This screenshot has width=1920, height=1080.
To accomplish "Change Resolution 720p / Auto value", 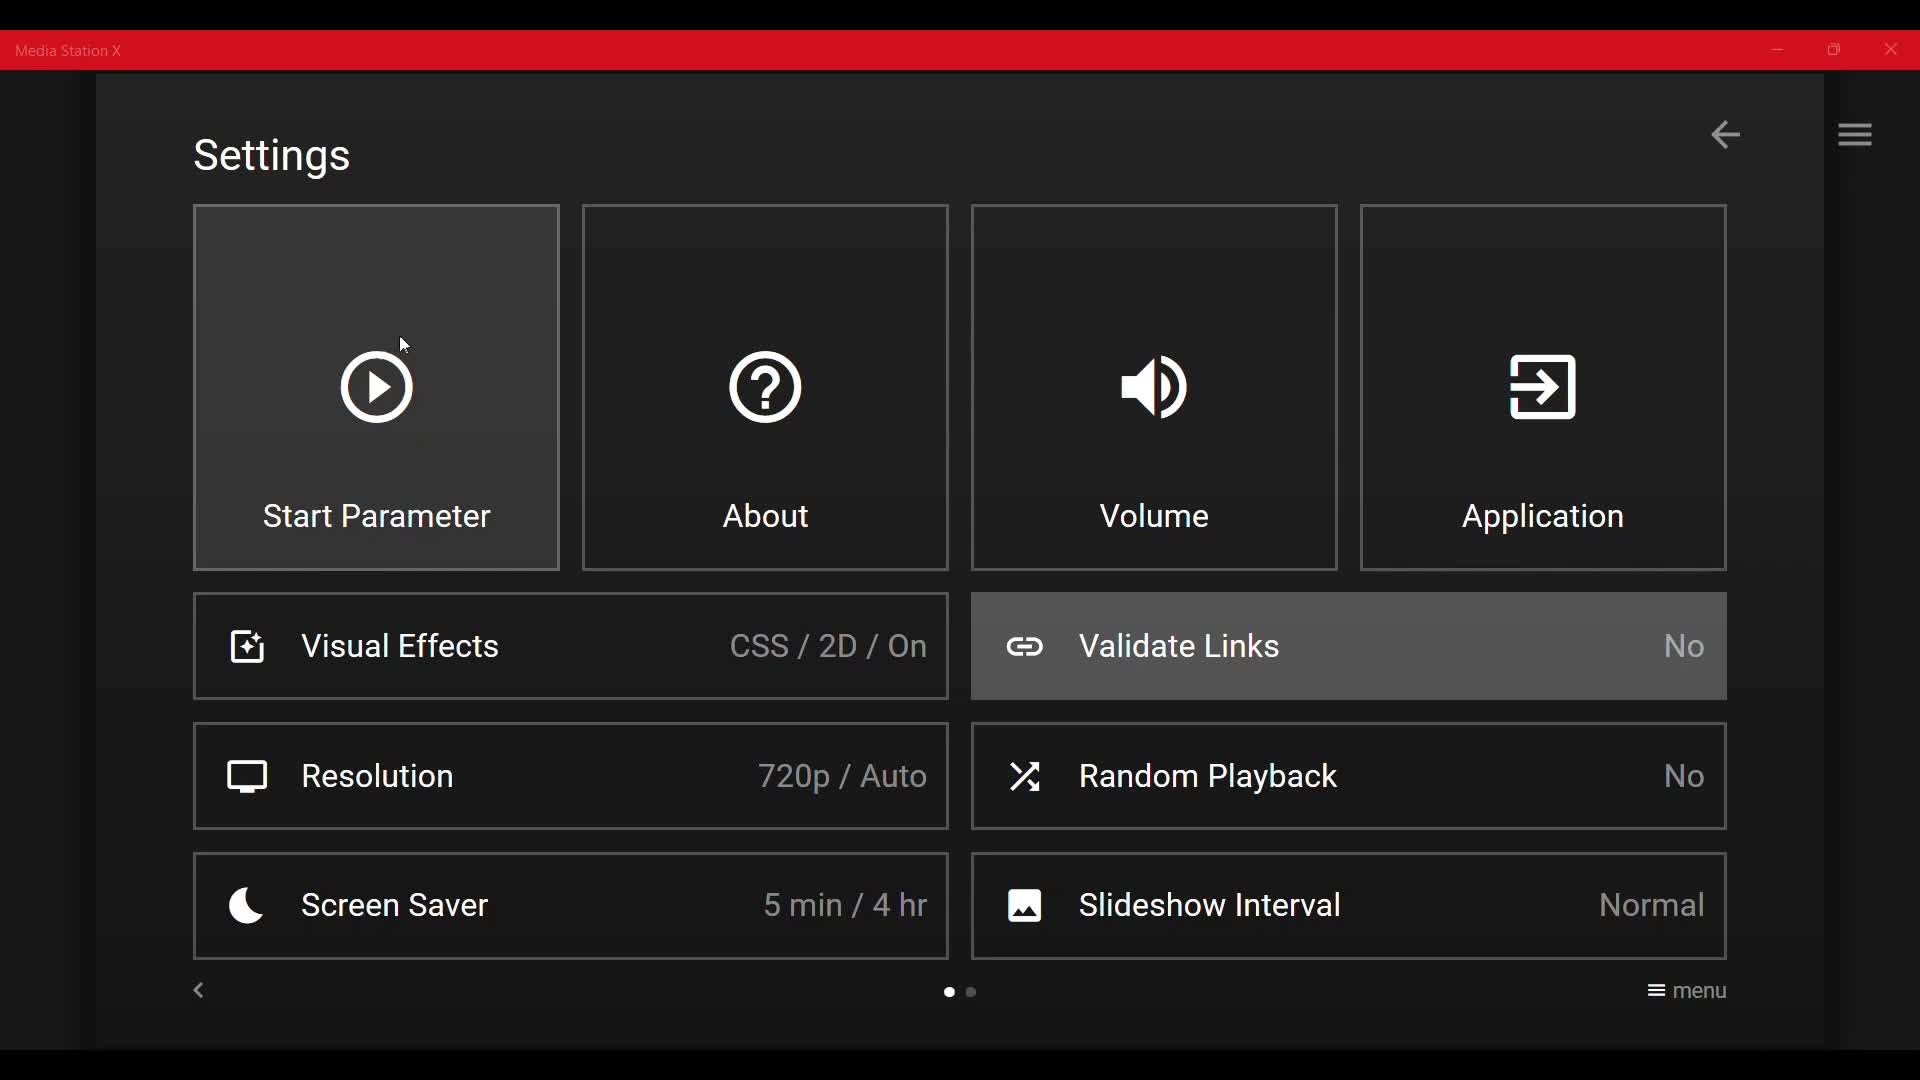I will 842,778.
